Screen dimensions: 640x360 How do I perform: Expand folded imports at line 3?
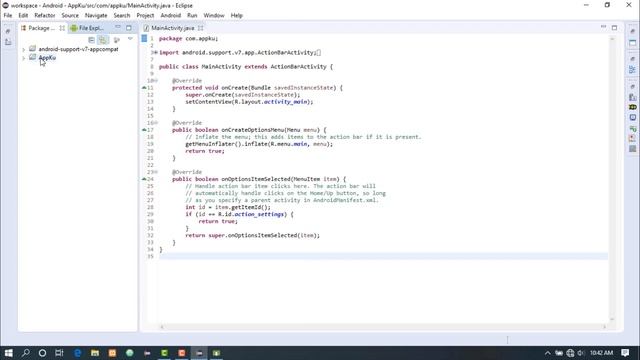coord(156,53)
